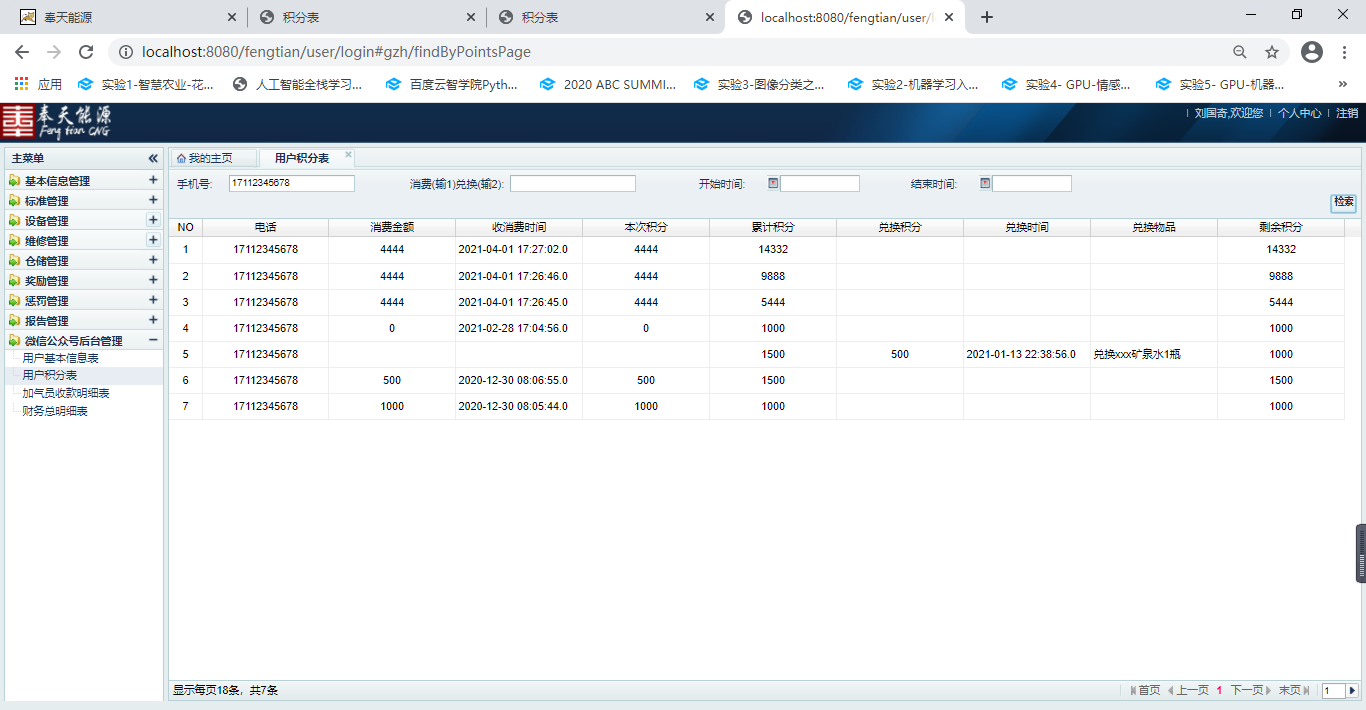
Task: Click the go-to-page arrow in pager
Action: tap(1352, 690)
